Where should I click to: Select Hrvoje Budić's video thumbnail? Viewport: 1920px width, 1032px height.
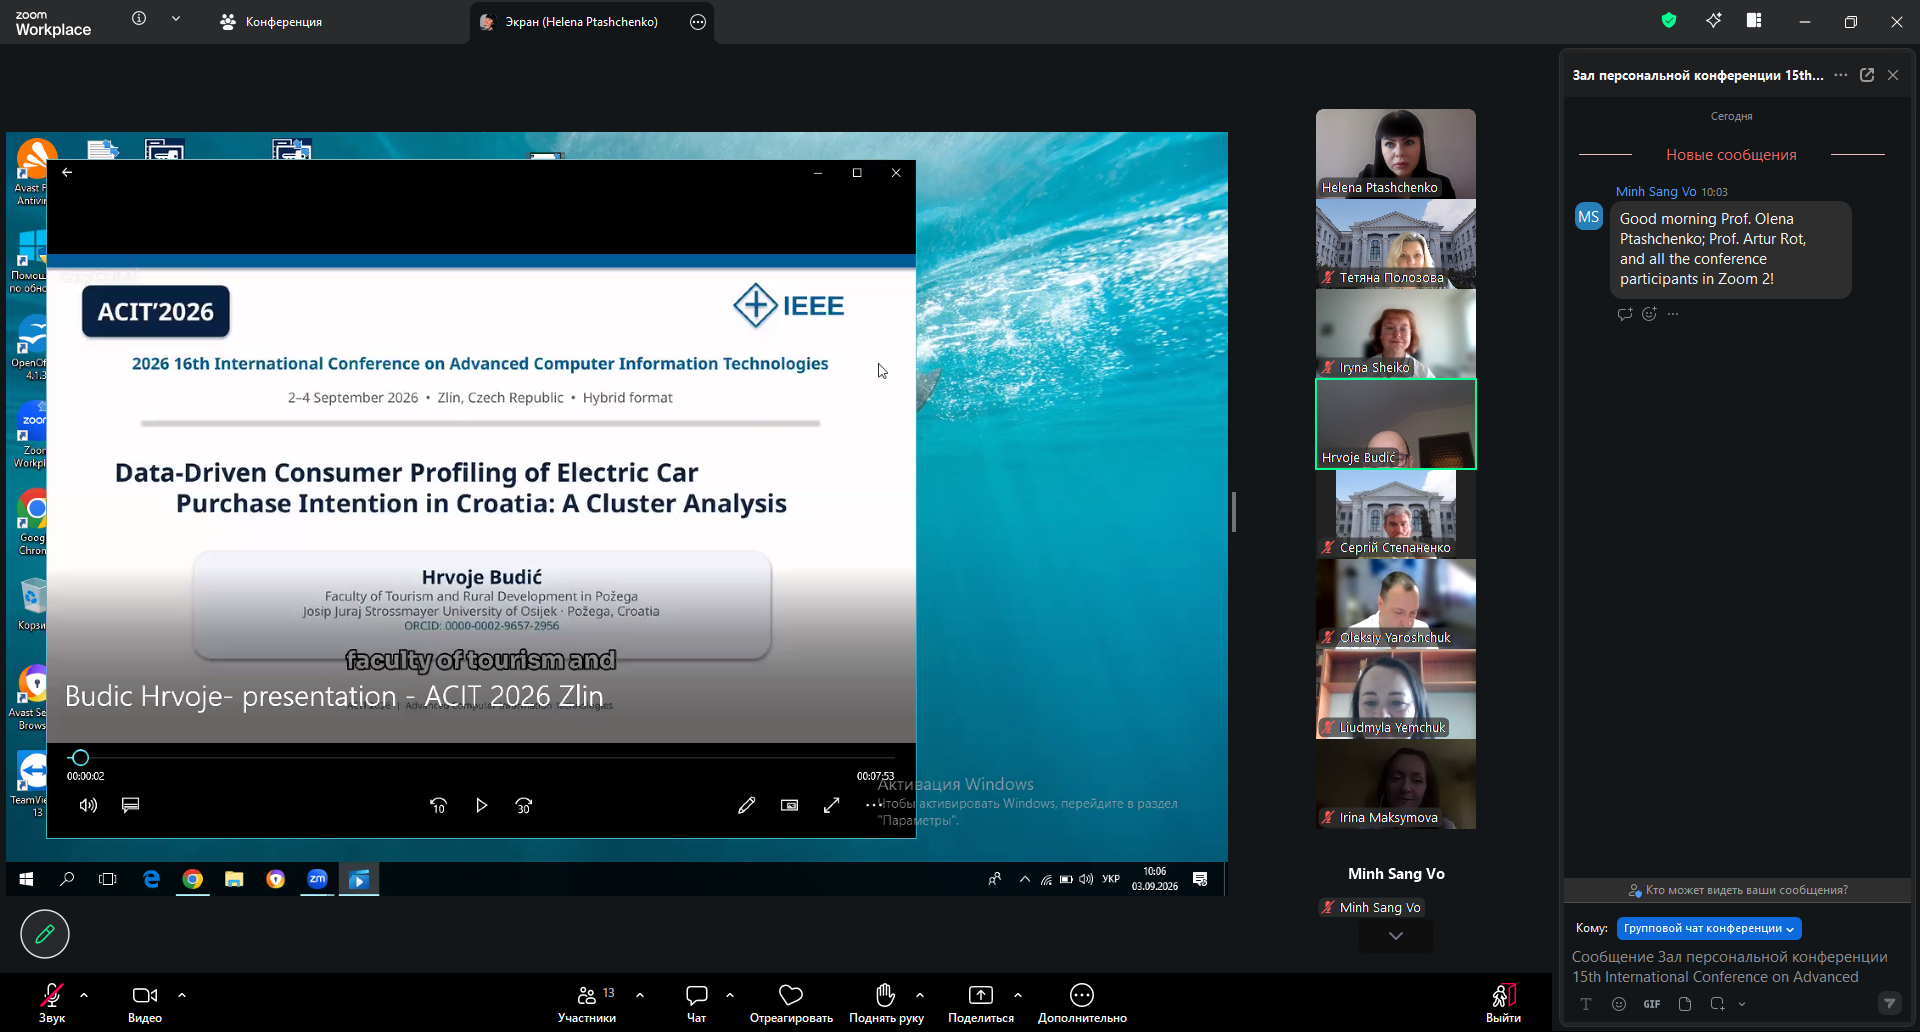[1396, 424]
